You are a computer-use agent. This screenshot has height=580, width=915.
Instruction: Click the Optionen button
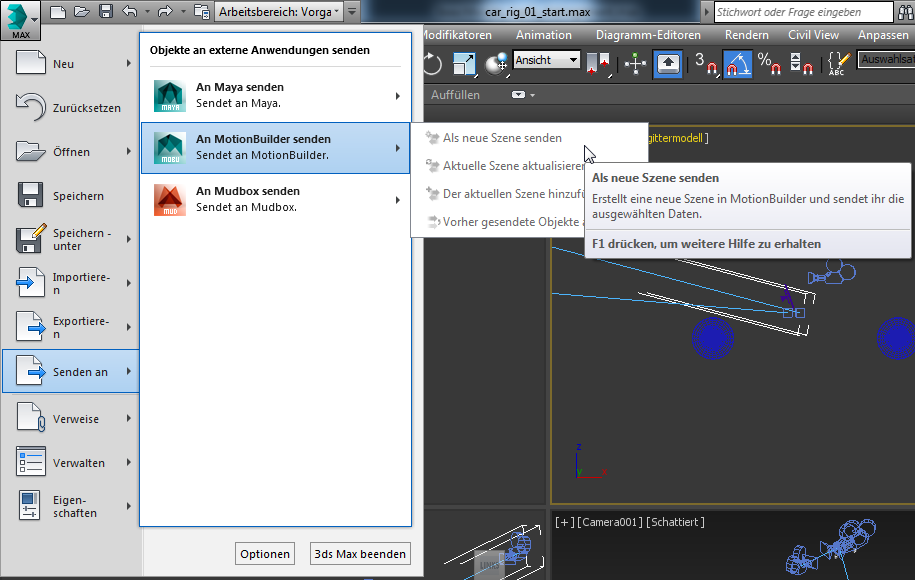pos(265,554)
